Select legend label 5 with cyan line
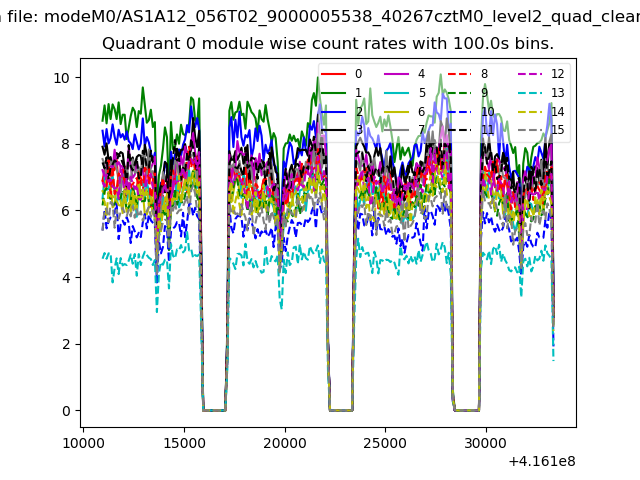The height and width of the screenshot is (480, 640). [405, 93]
